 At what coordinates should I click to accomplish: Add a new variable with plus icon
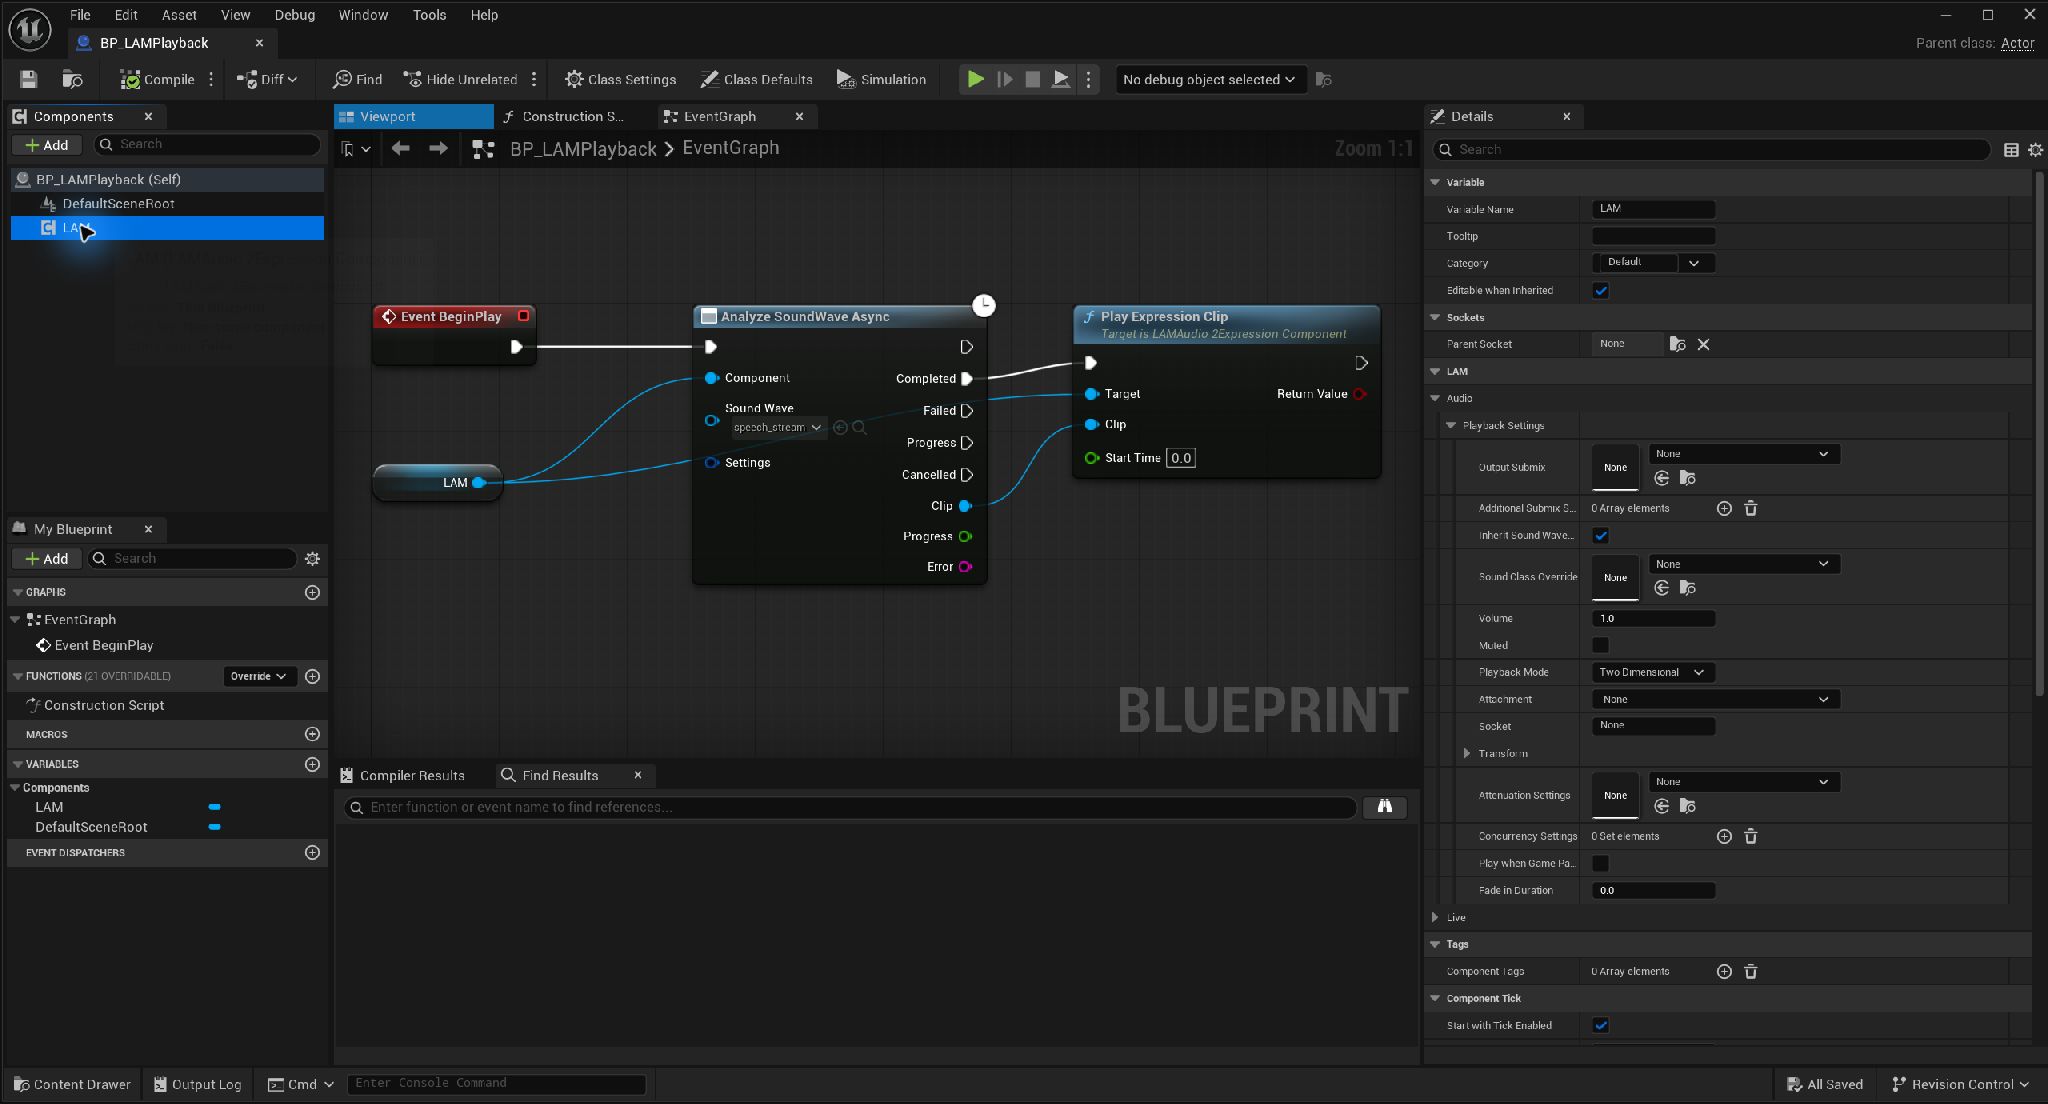[312, 764]
